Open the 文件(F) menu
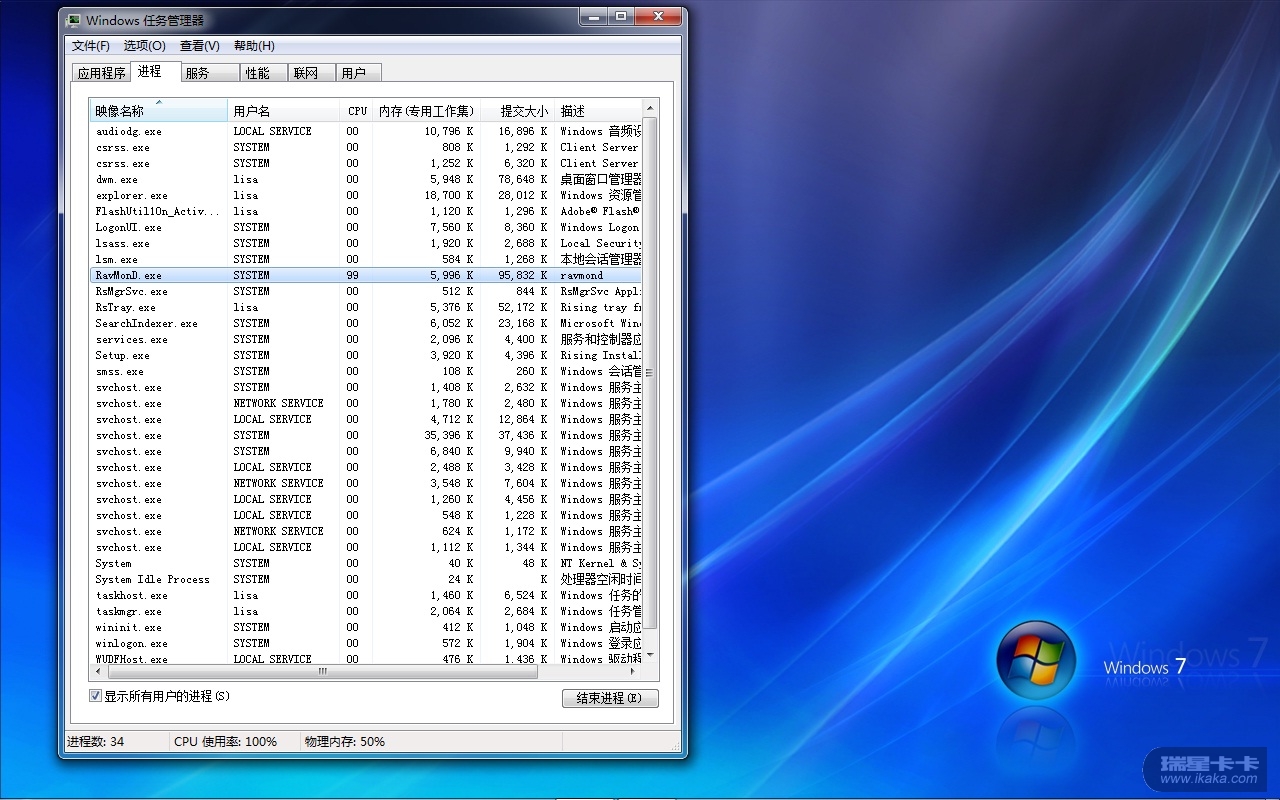Screen dimensions: 1280x800 click(90, 46)
